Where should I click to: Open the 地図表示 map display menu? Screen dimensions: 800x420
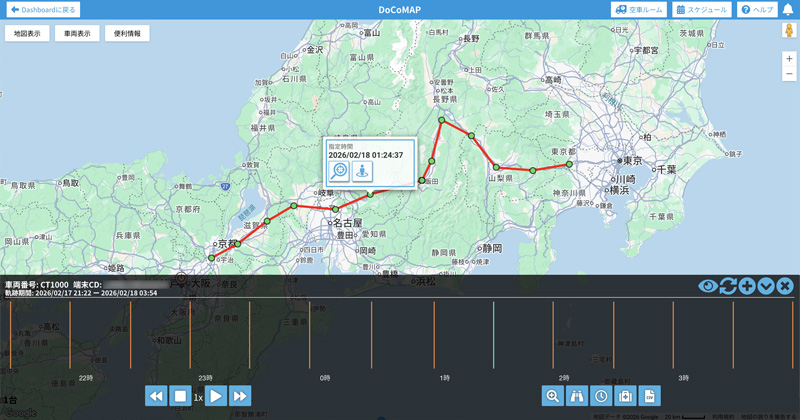(x=27, y=33)
